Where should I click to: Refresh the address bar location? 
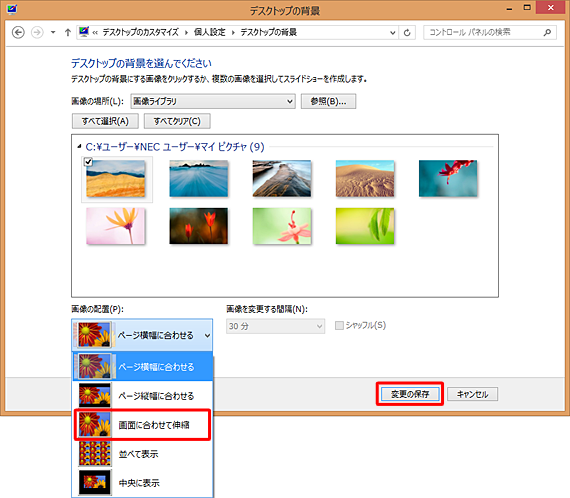click(407, 33)
